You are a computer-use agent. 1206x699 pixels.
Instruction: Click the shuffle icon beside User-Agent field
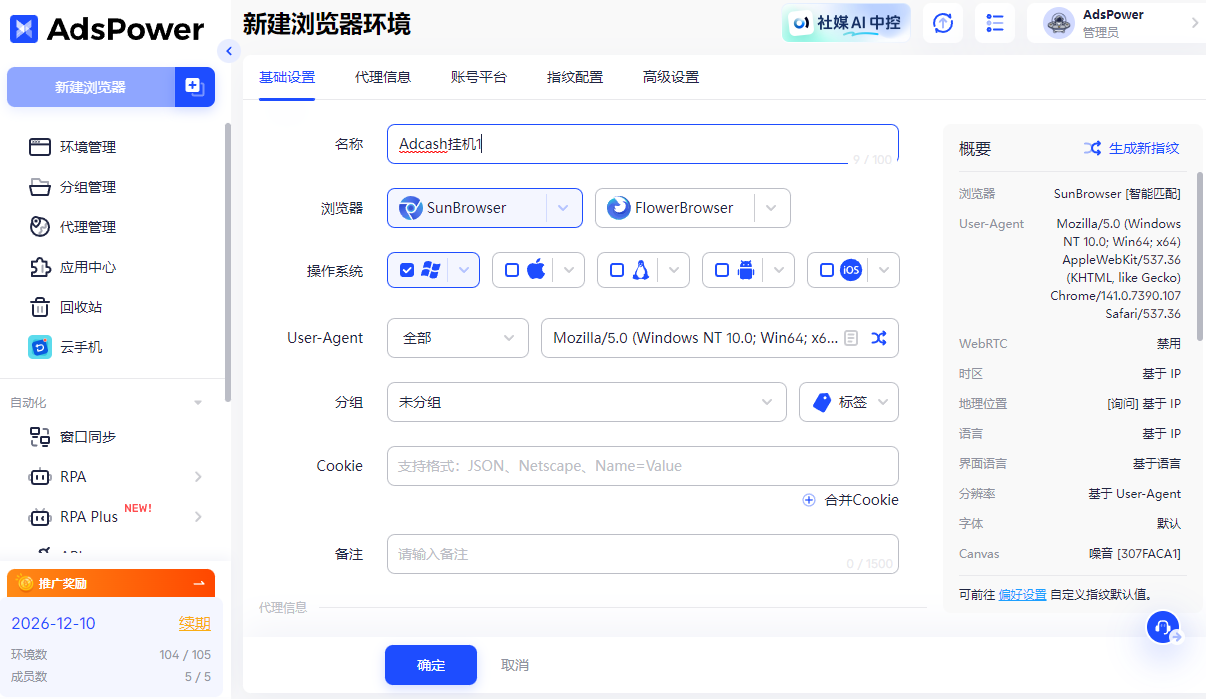(x=878, y=338)
